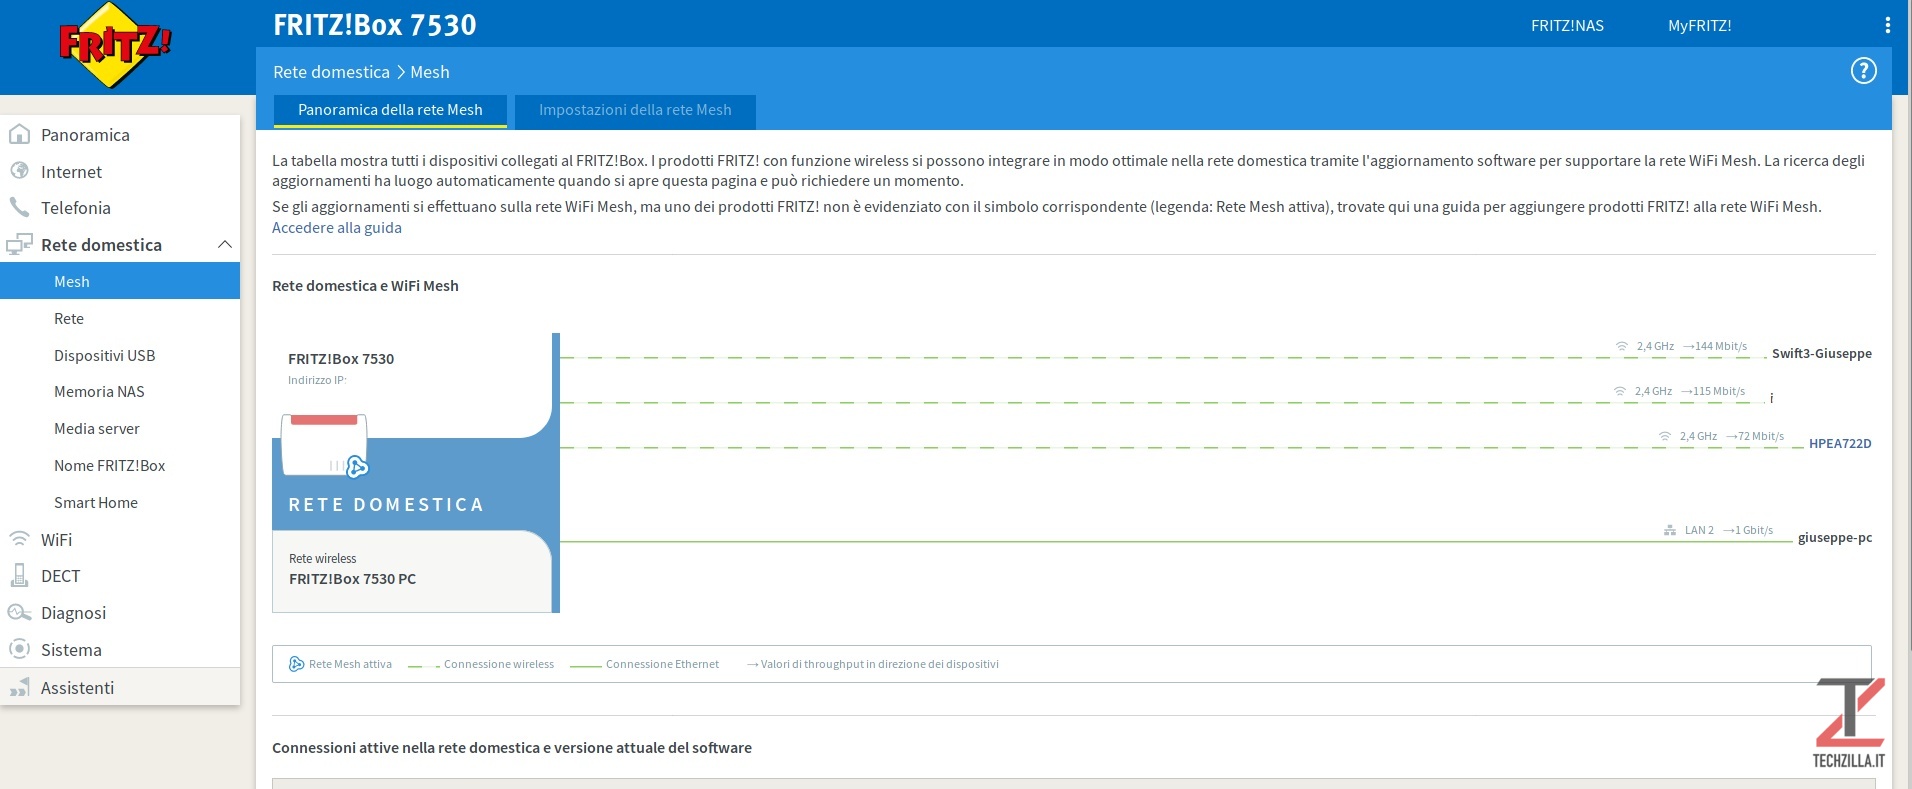This screenshot has width=1912, height=789.
Task: Click WiFi icon on HPEA722D connection
Action: coord(1665,436)
